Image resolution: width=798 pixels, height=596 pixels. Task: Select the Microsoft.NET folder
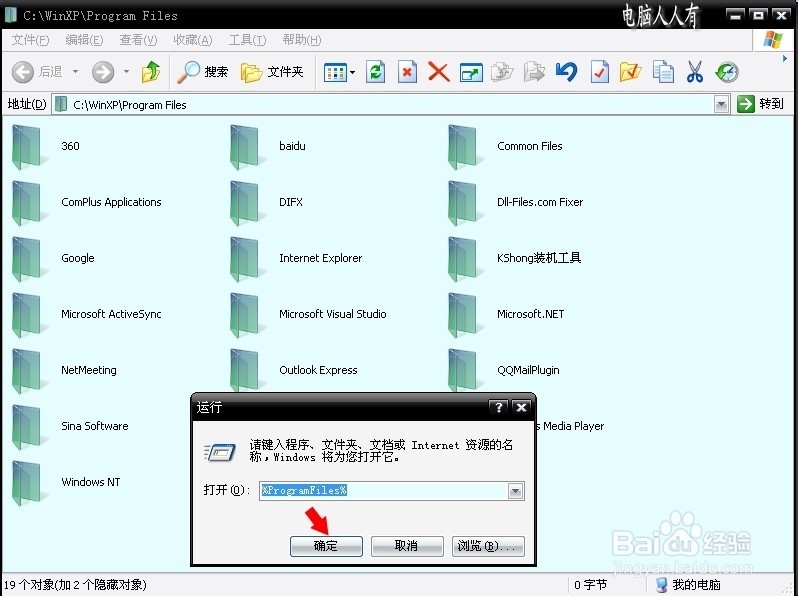pyautogui.click(x=506, y=315)
